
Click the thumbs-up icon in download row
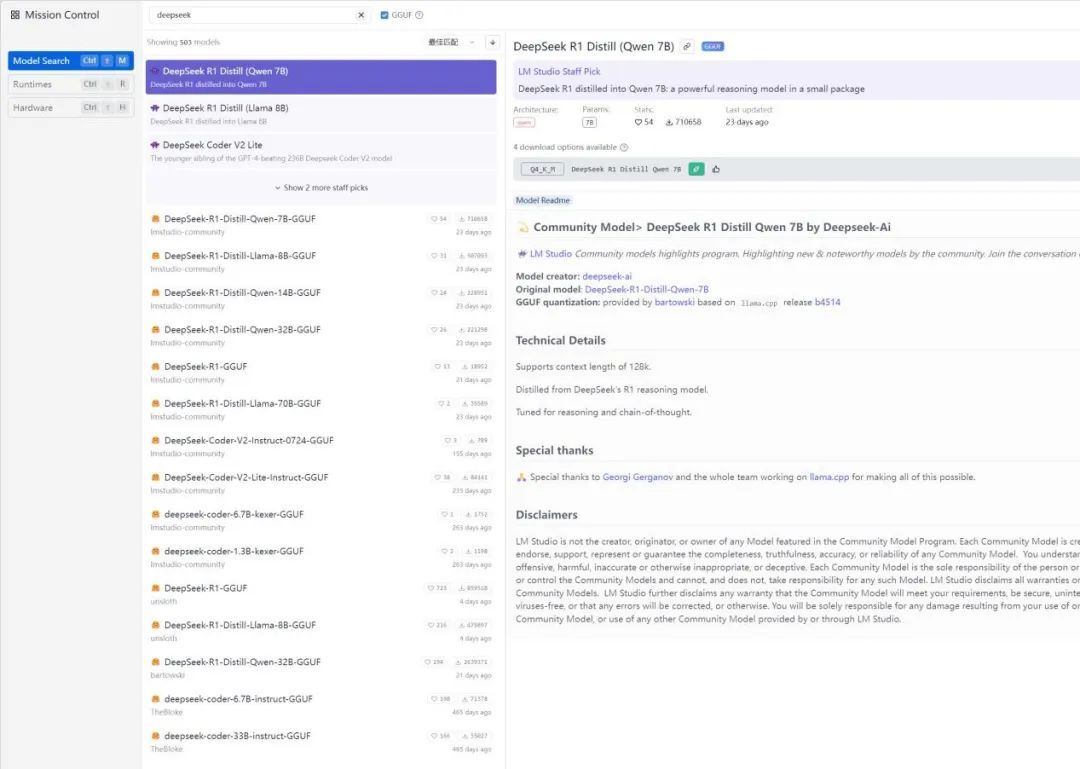(x=716, y=169)
